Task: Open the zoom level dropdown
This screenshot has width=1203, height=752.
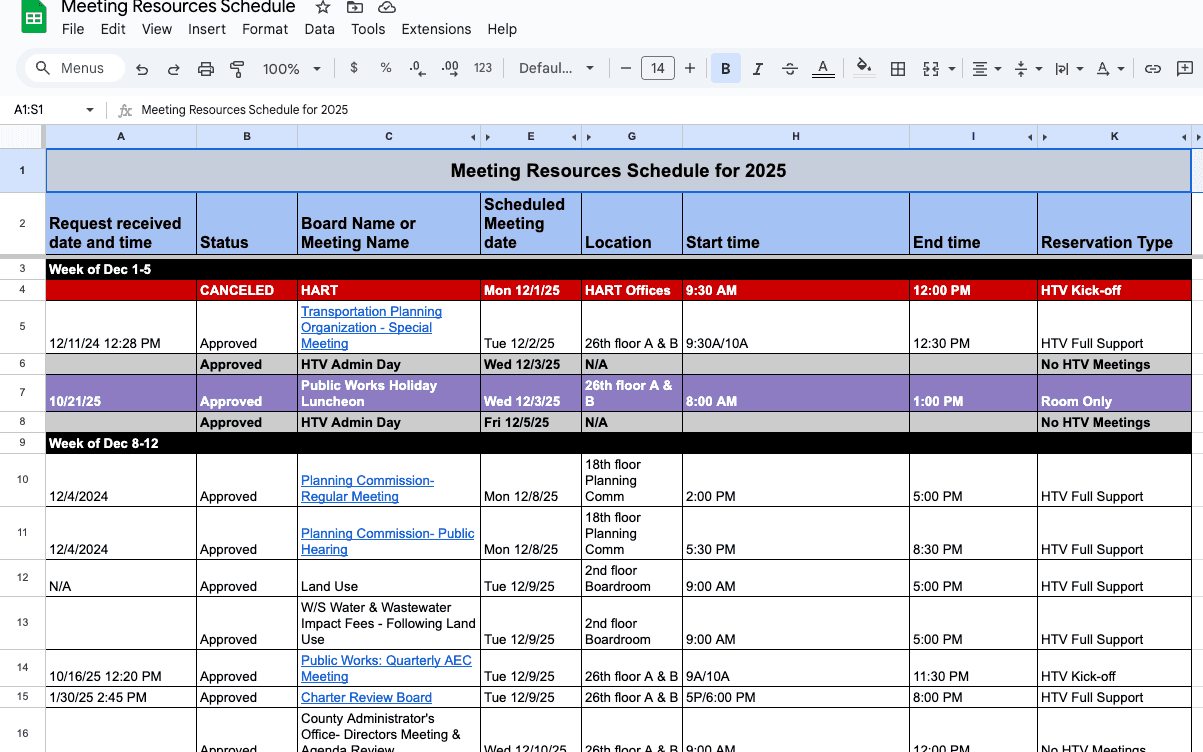Action: point(291,69)
